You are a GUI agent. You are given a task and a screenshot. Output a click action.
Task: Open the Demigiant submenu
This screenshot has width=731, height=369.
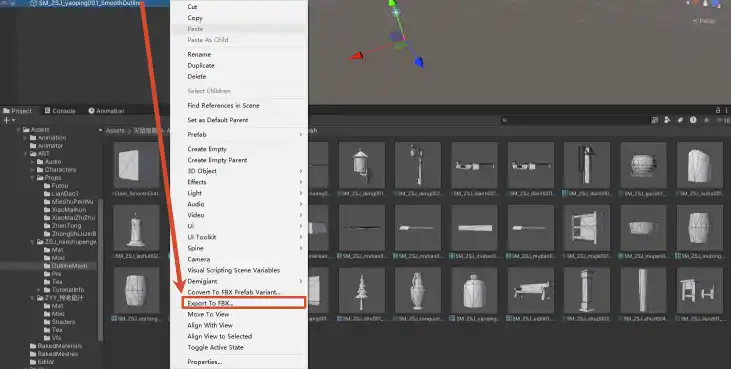239,281
